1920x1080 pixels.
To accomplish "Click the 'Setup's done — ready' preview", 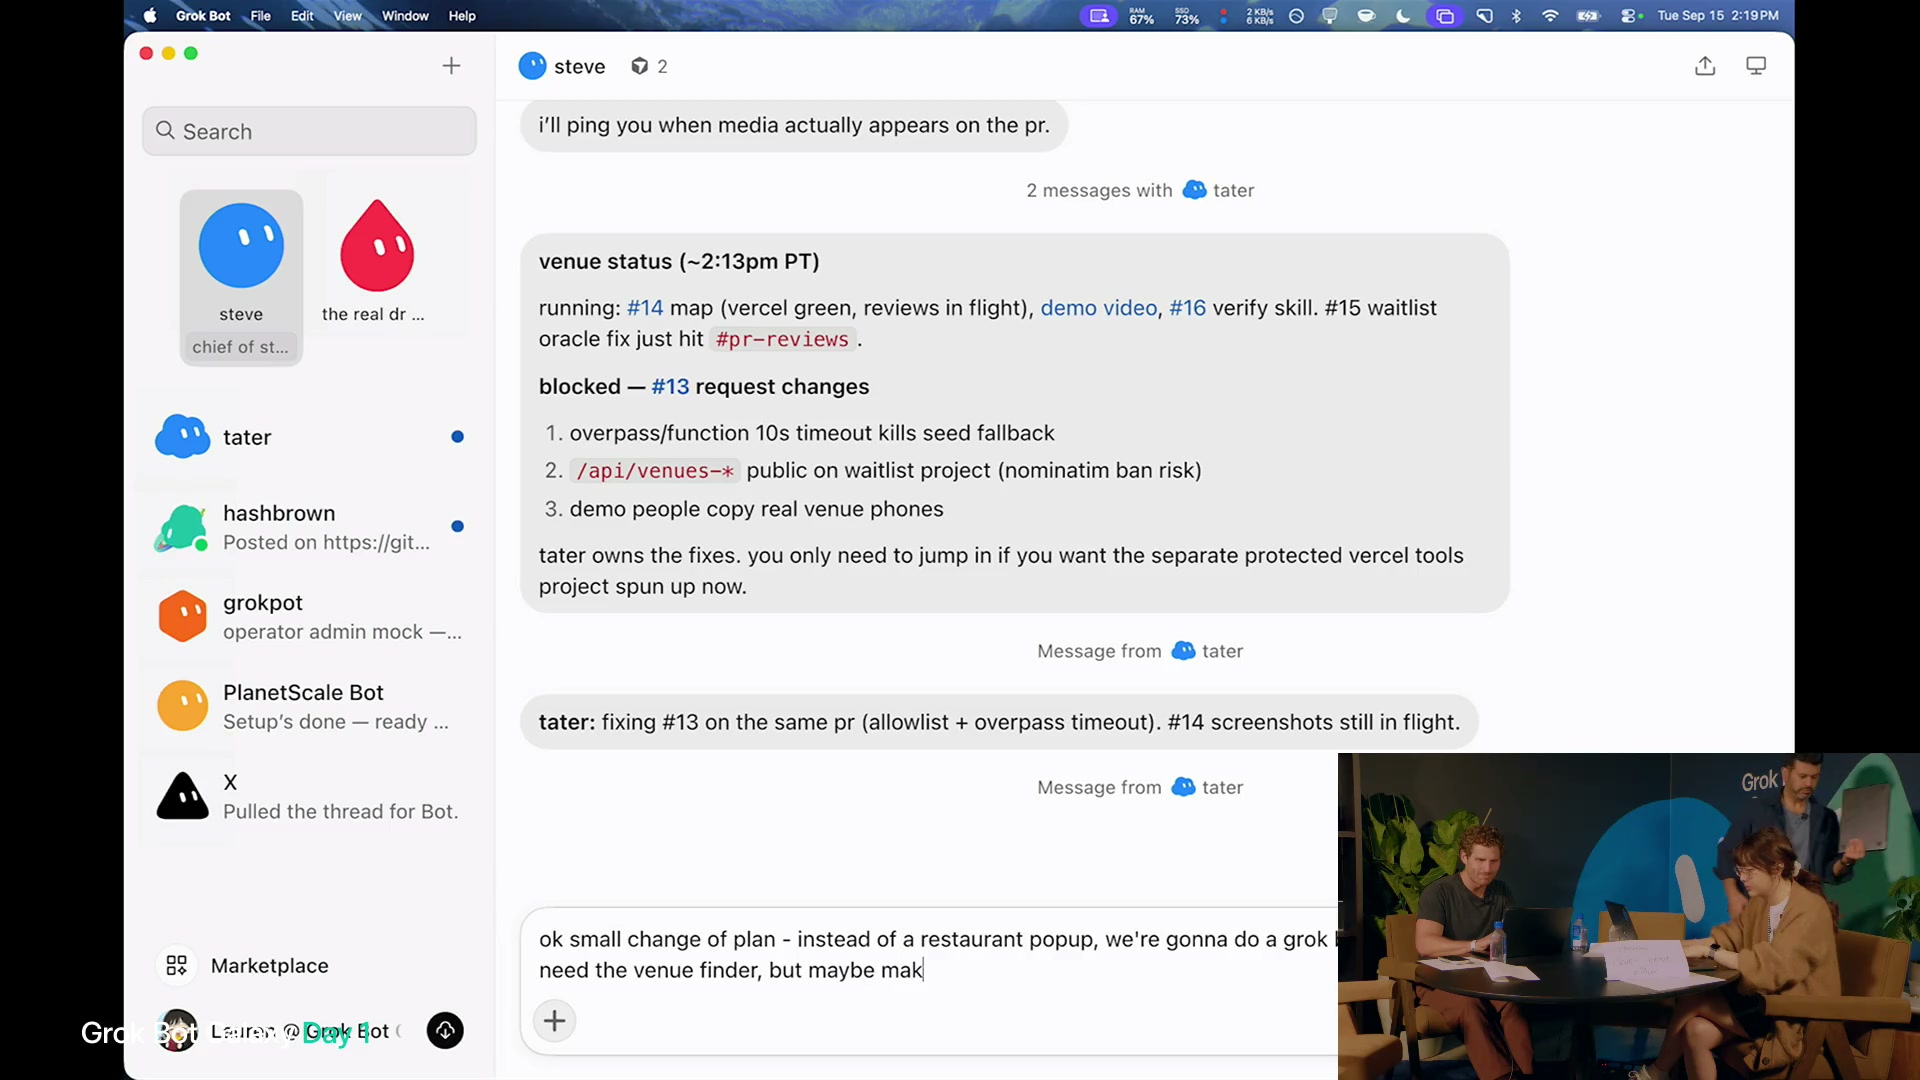I will [335, 722].
